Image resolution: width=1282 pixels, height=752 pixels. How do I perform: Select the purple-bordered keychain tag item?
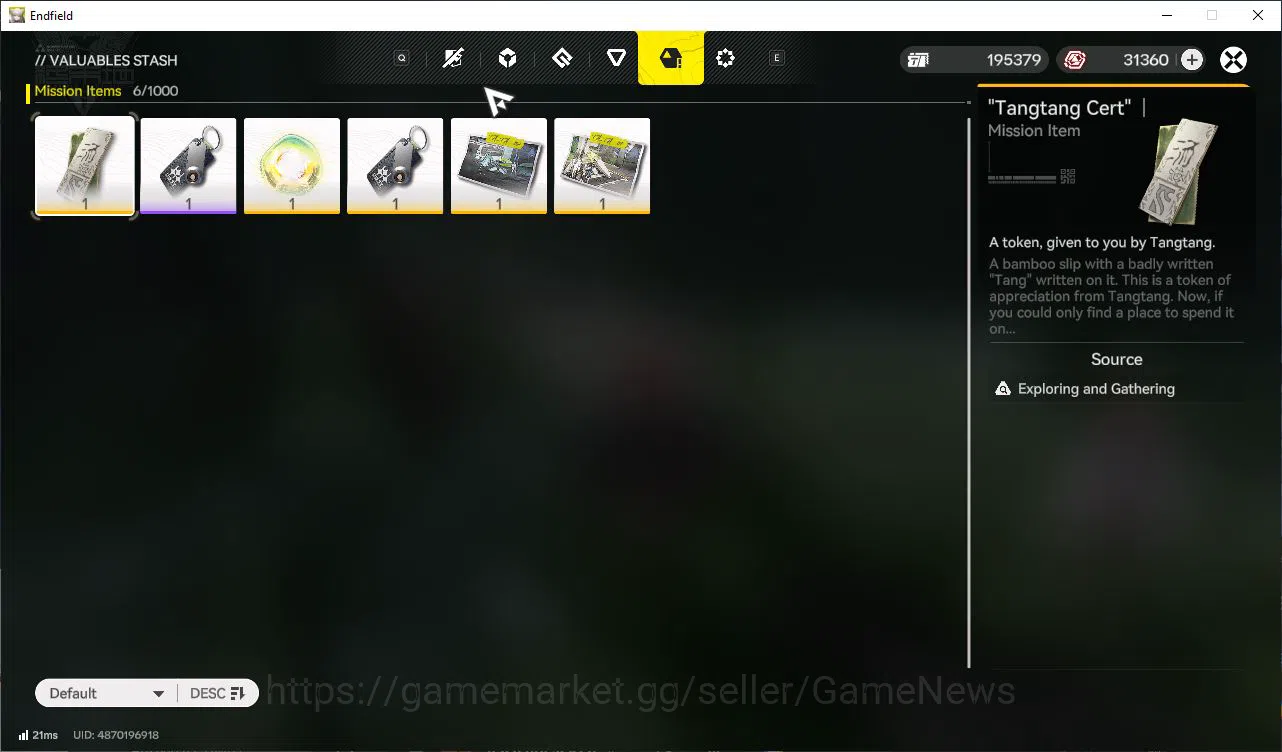[188, 166]
